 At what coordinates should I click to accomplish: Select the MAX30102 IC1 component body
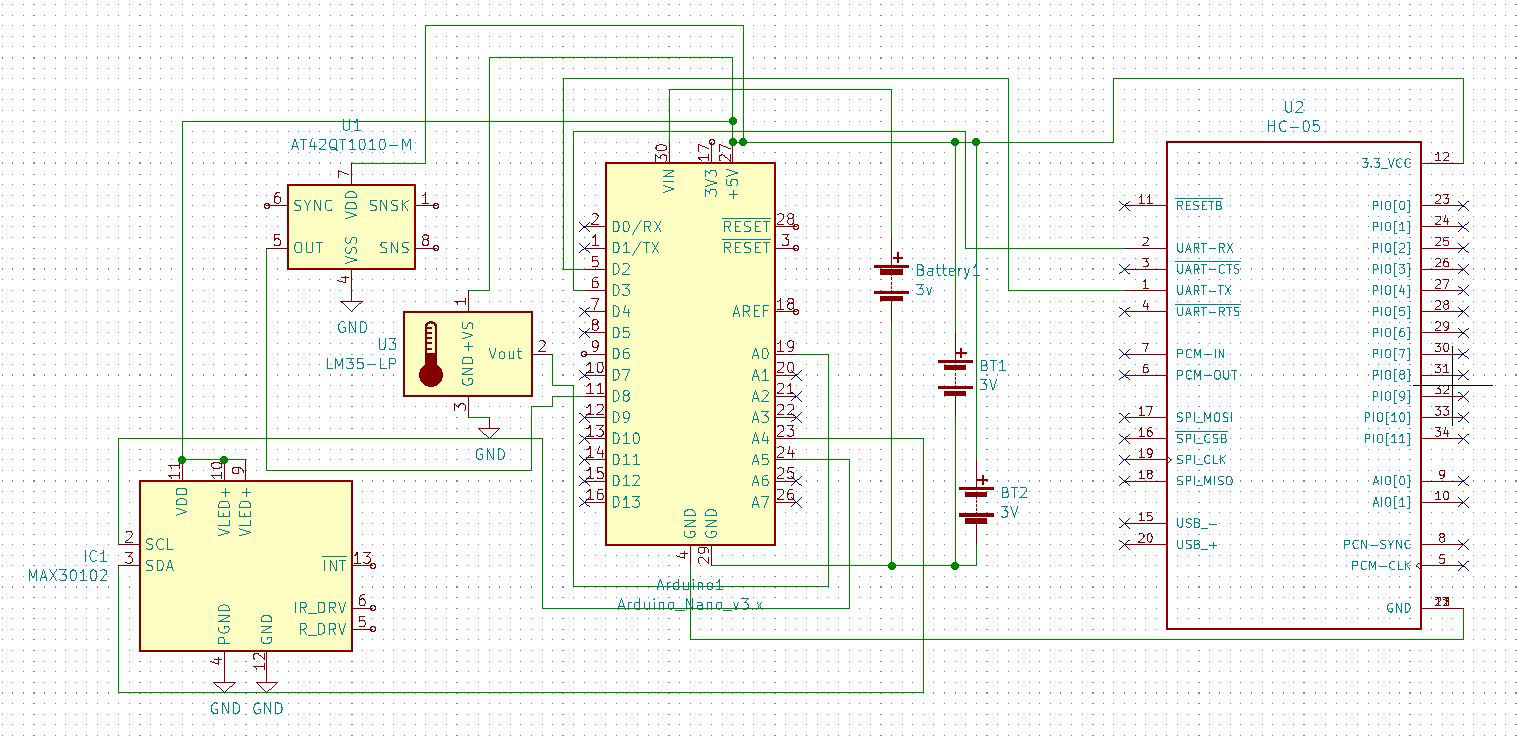(246, 566)
